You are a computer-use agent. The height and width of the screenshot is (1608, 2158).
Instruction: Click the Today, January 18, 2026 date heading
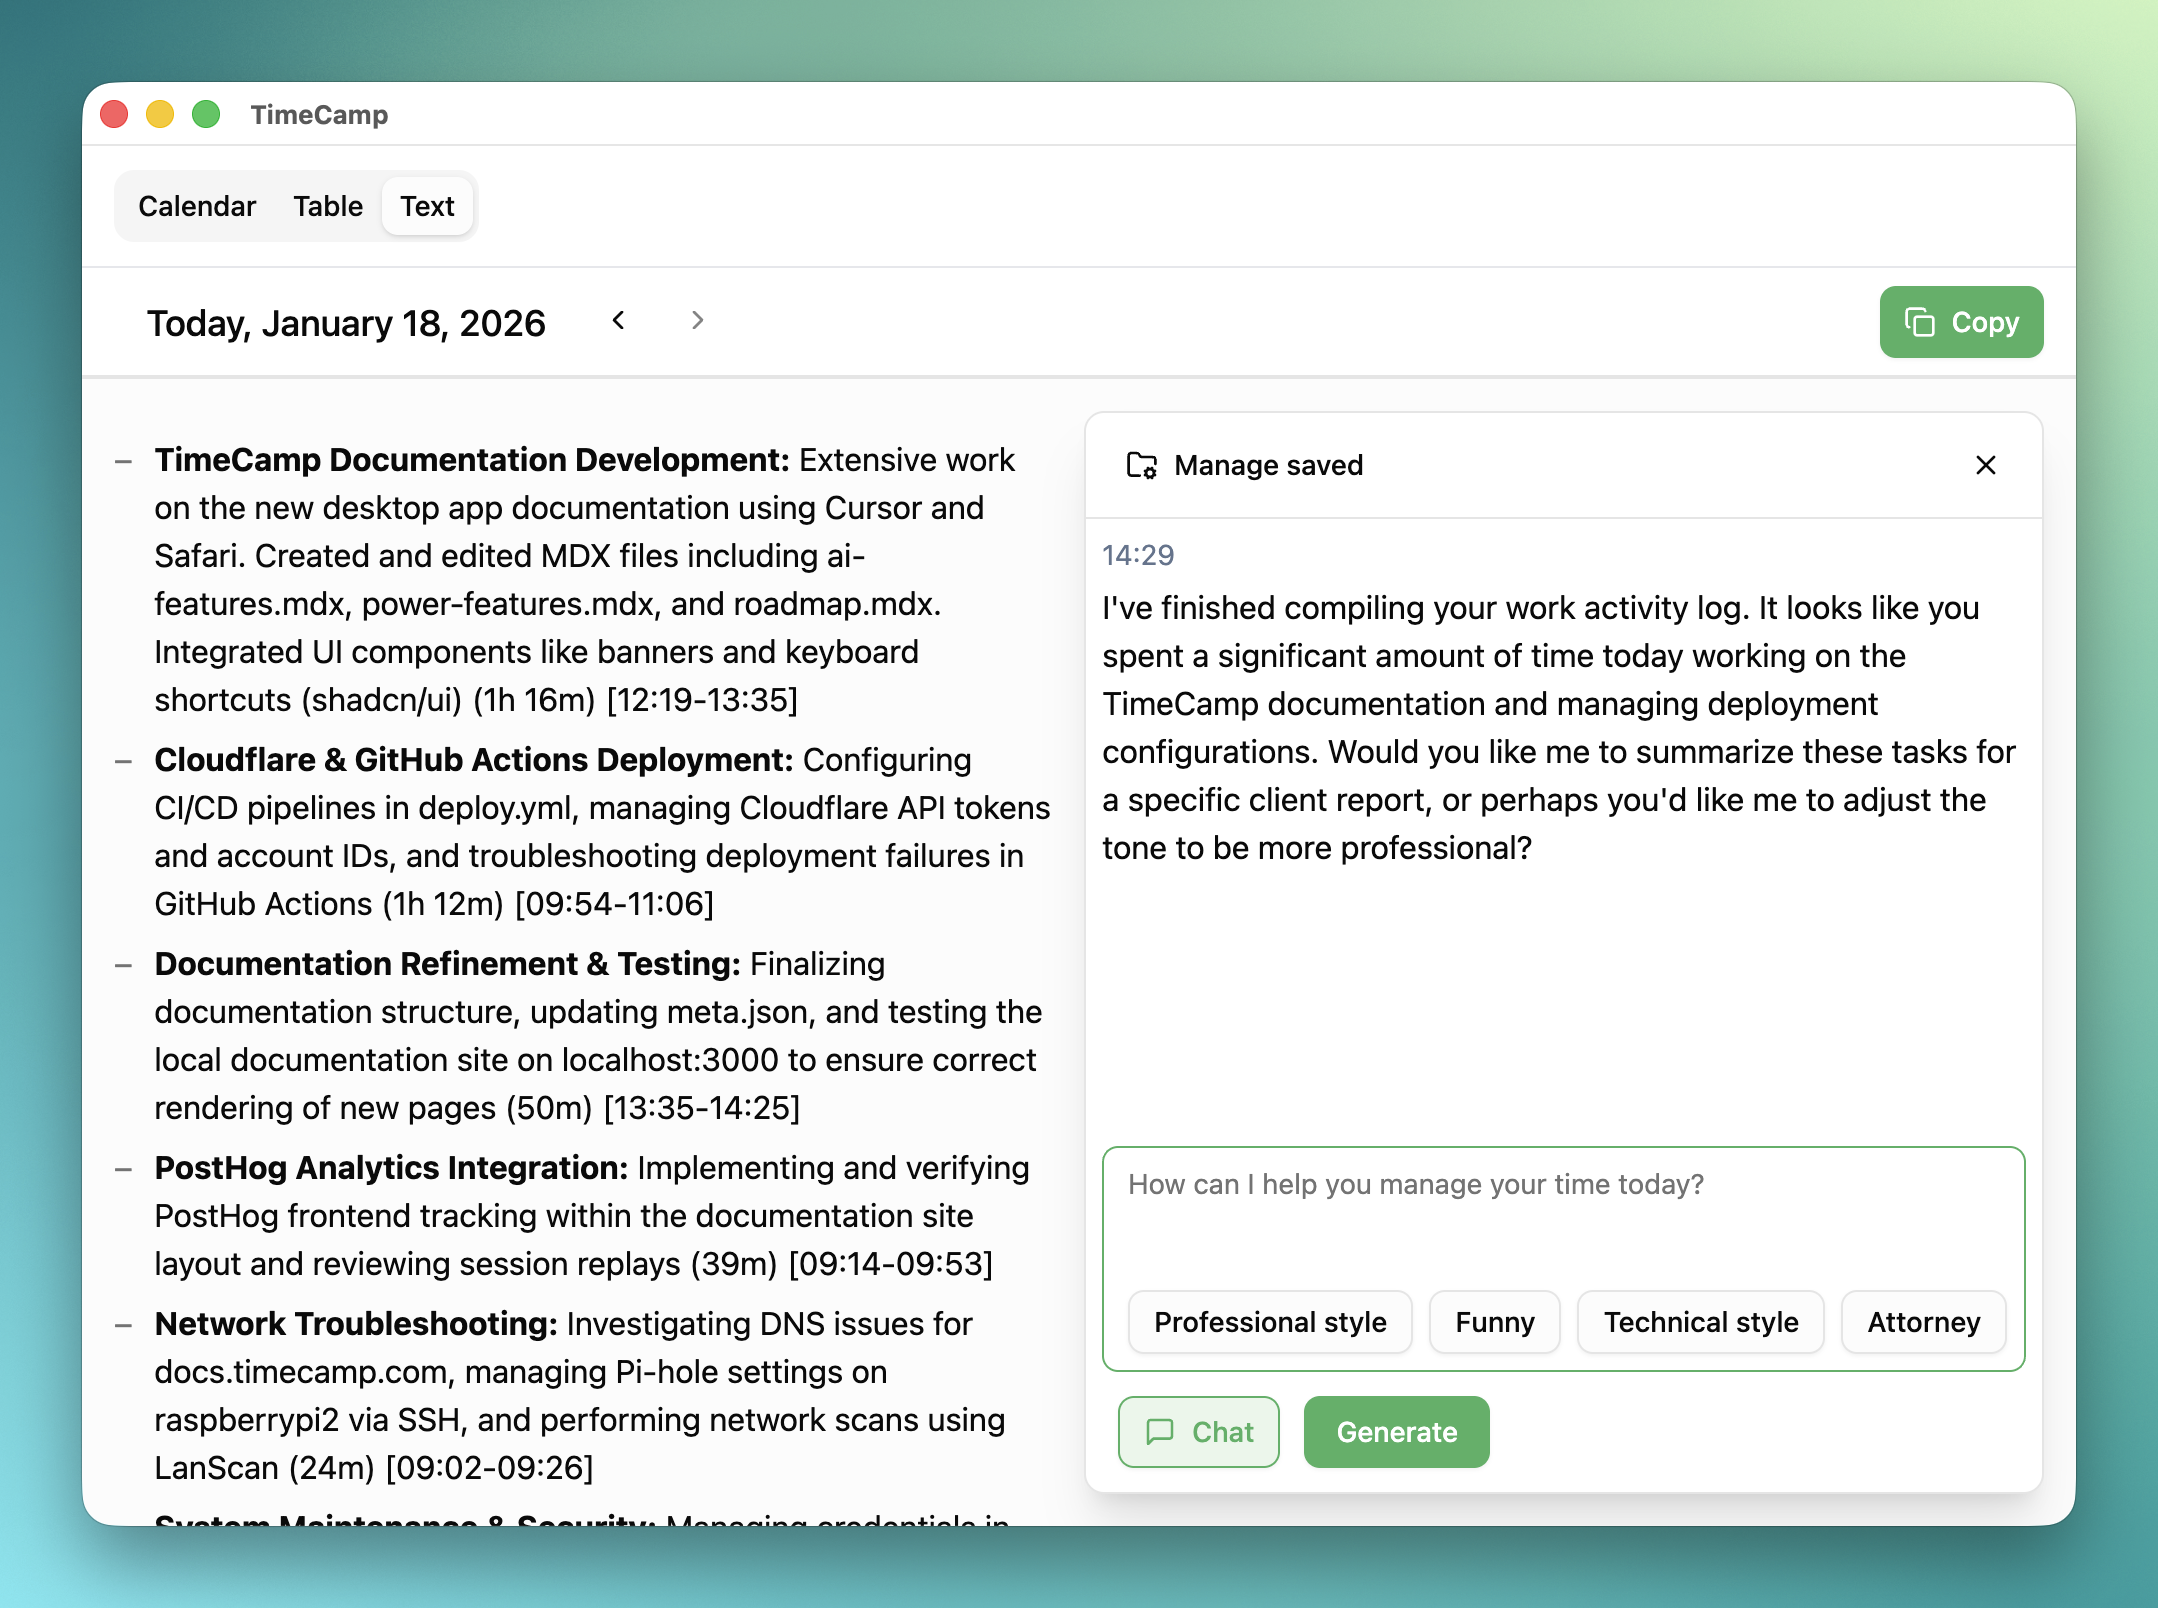346,323
